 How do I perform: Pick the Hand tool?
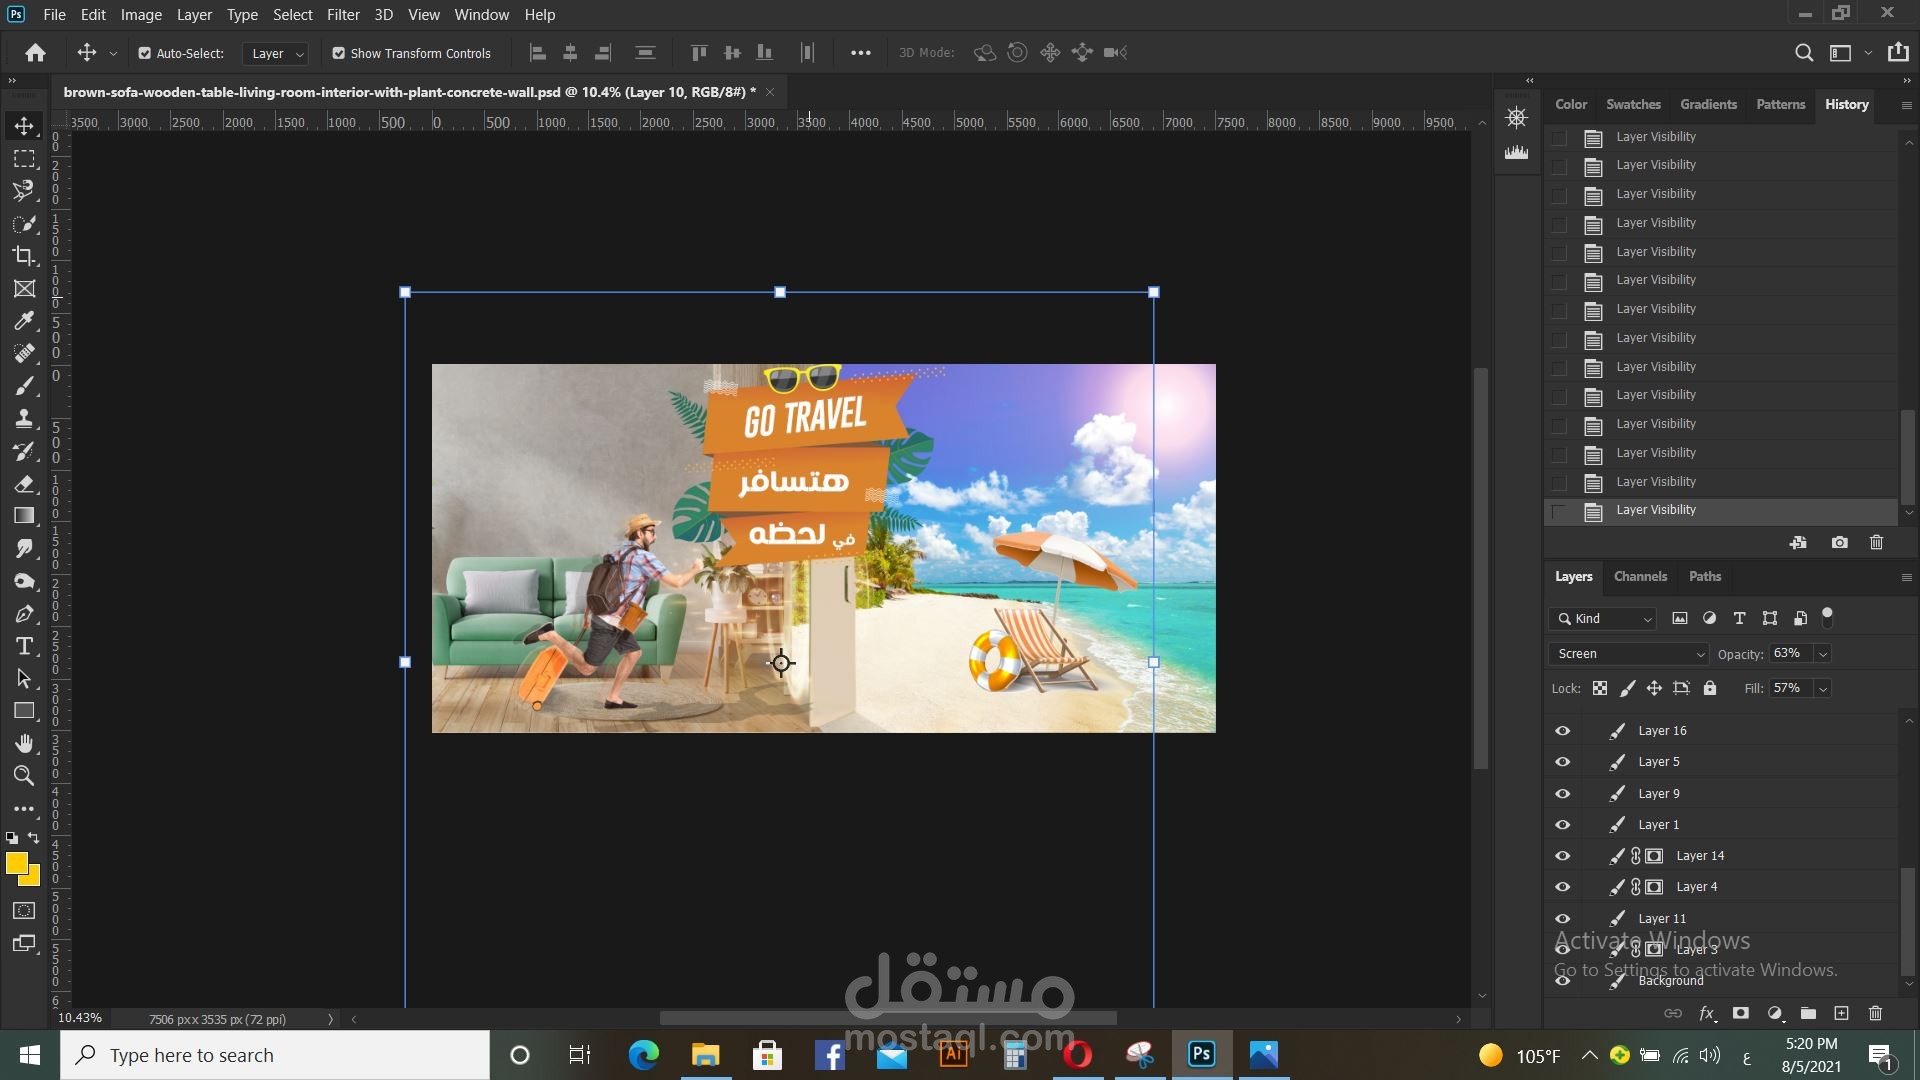point(24,743)
